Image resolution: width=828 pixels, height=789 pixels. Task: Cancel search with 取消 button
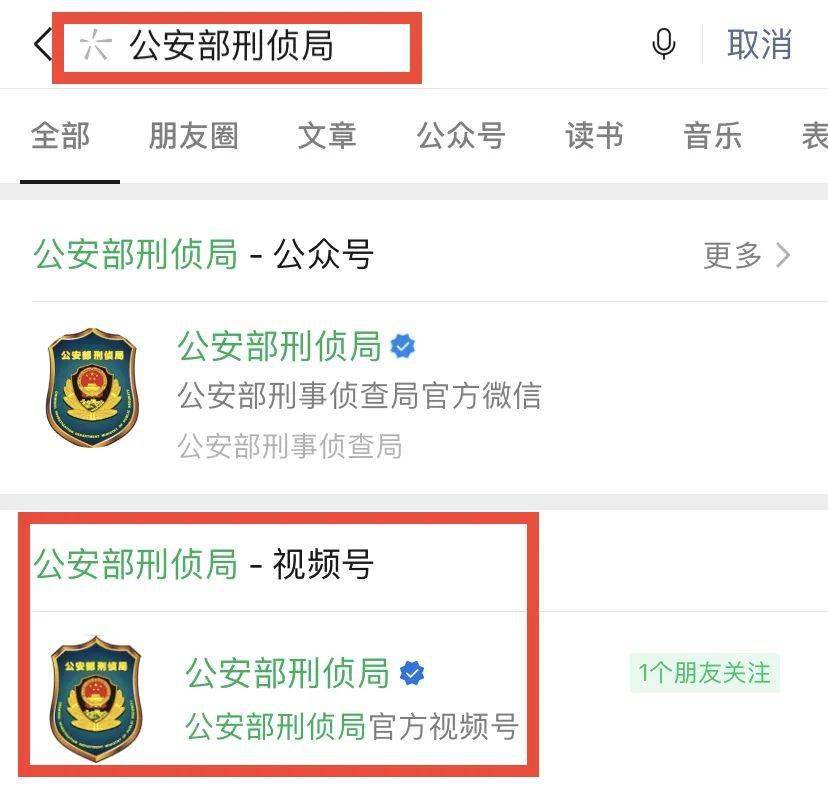pos(759,44)
